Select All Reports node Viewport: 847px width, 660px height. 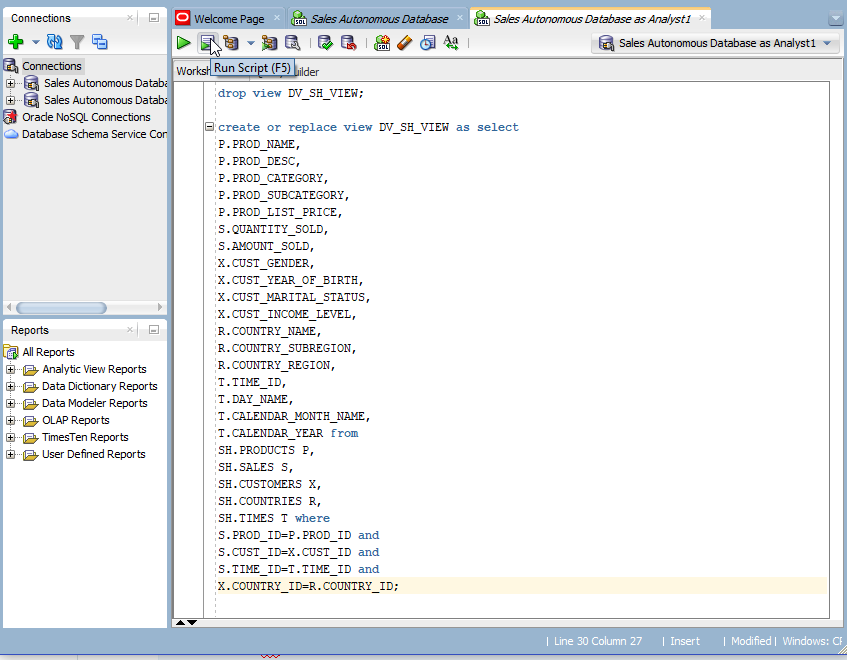point(48,352)
